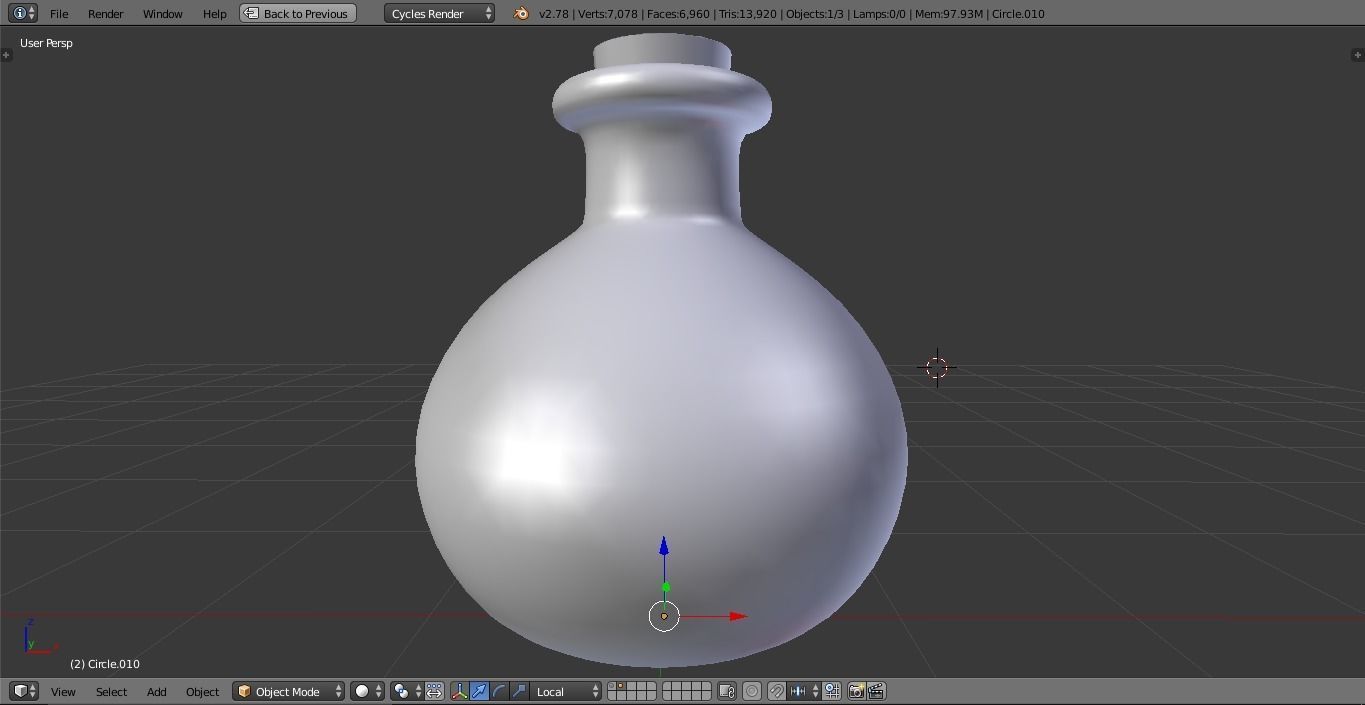
Task: Open the Cycles Render engine dropdown
Action: 439,14
